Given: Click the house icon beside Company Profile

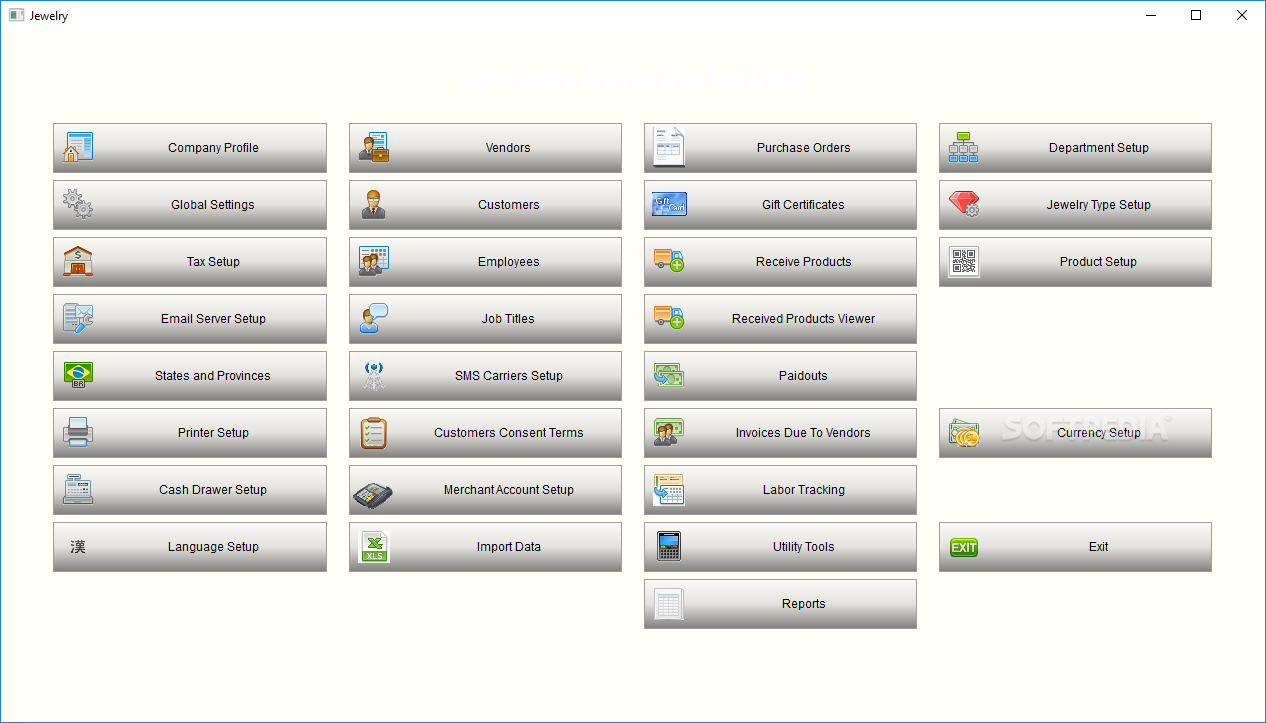Looking at the screenshot, I should point(78,147).
